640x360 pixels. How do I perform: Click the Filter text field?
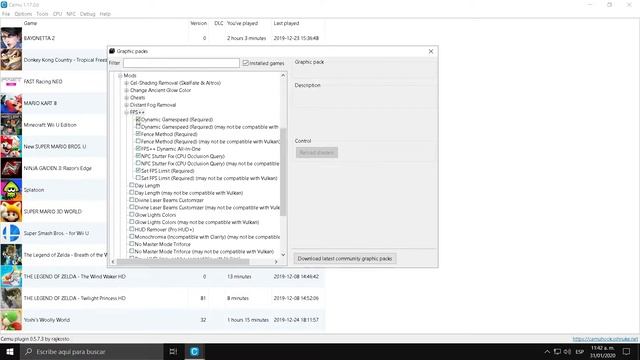(x=181, y=63)
